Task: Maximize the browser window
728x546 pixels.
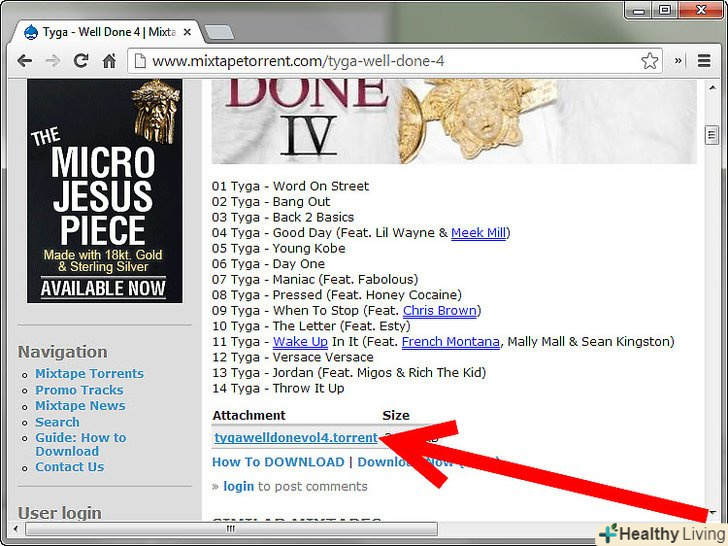Action: 665,9
